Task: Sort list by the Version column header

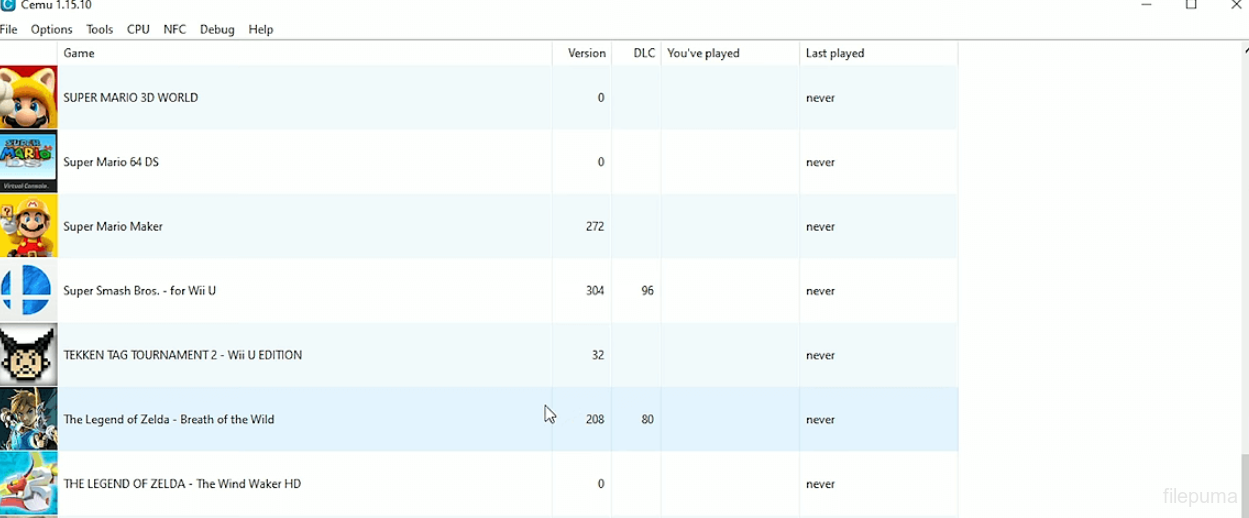Action: (x=581, y=53)
